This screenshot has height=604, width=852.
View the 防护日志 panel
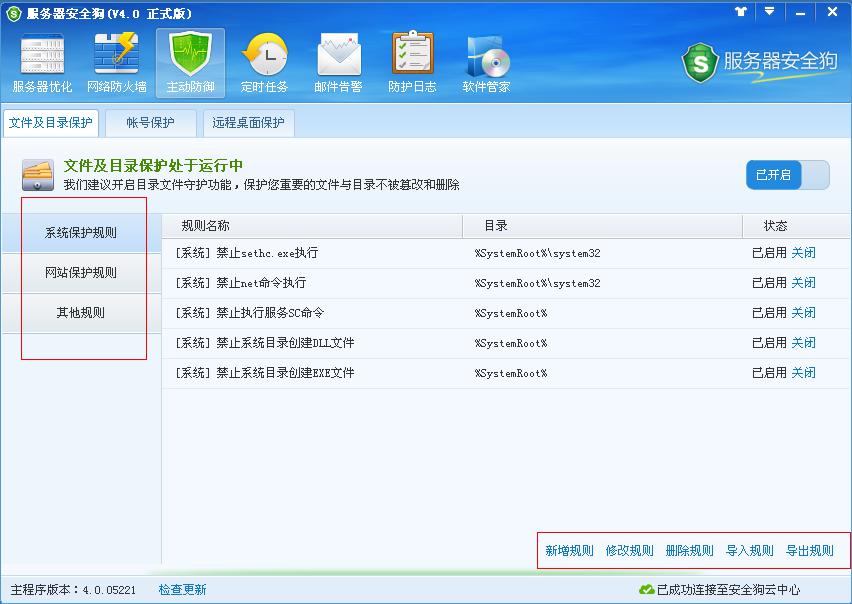tap(412, 62)
